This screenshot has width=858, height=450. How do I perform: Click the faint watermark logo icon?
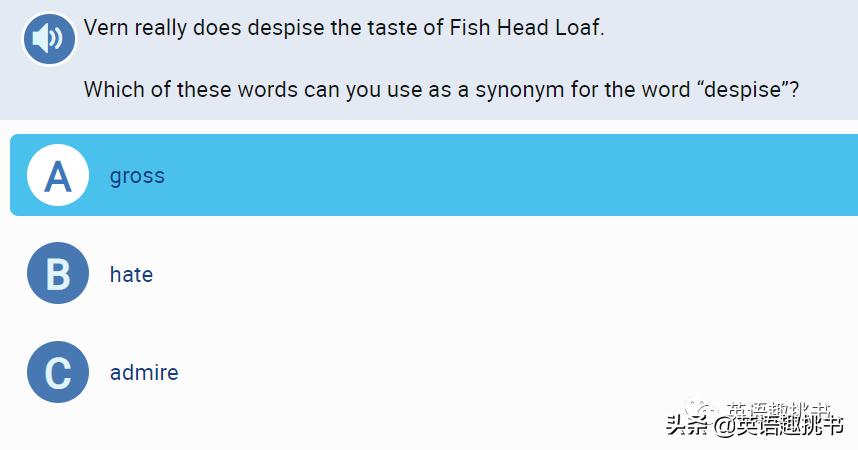701,409
